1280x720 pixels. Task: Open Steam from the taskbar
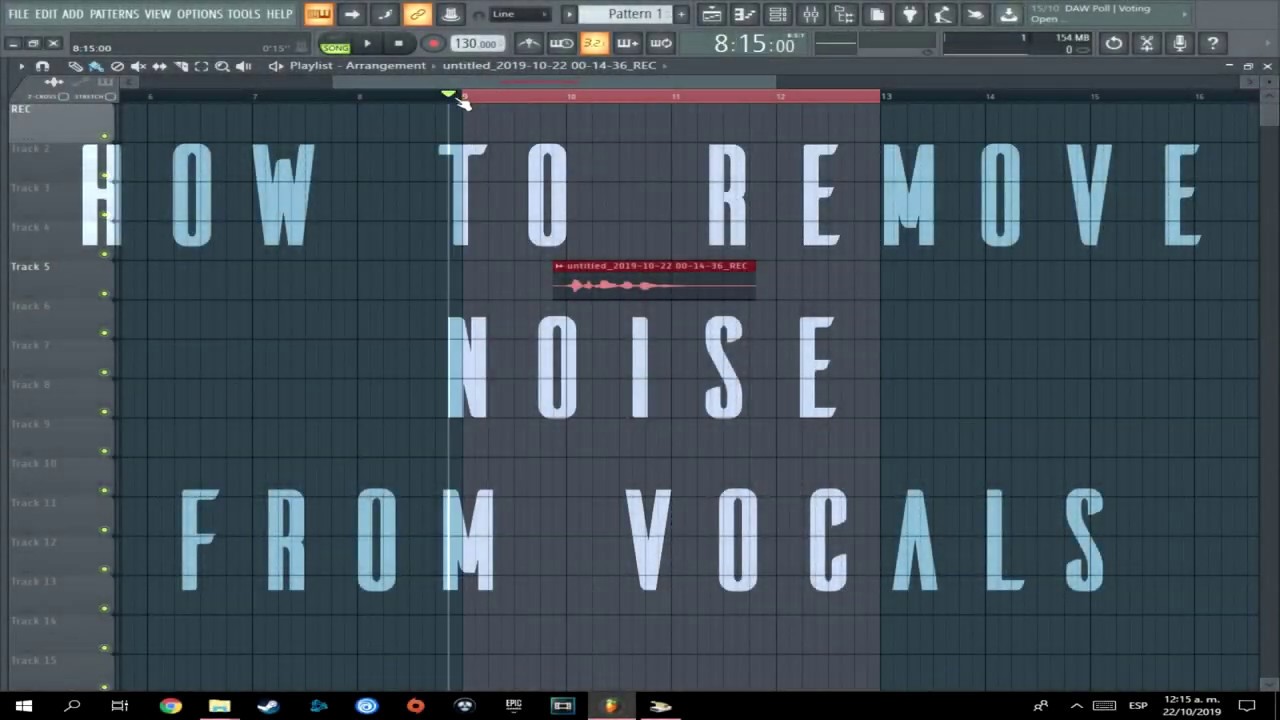pyautogui.click(x=268, y=706)
